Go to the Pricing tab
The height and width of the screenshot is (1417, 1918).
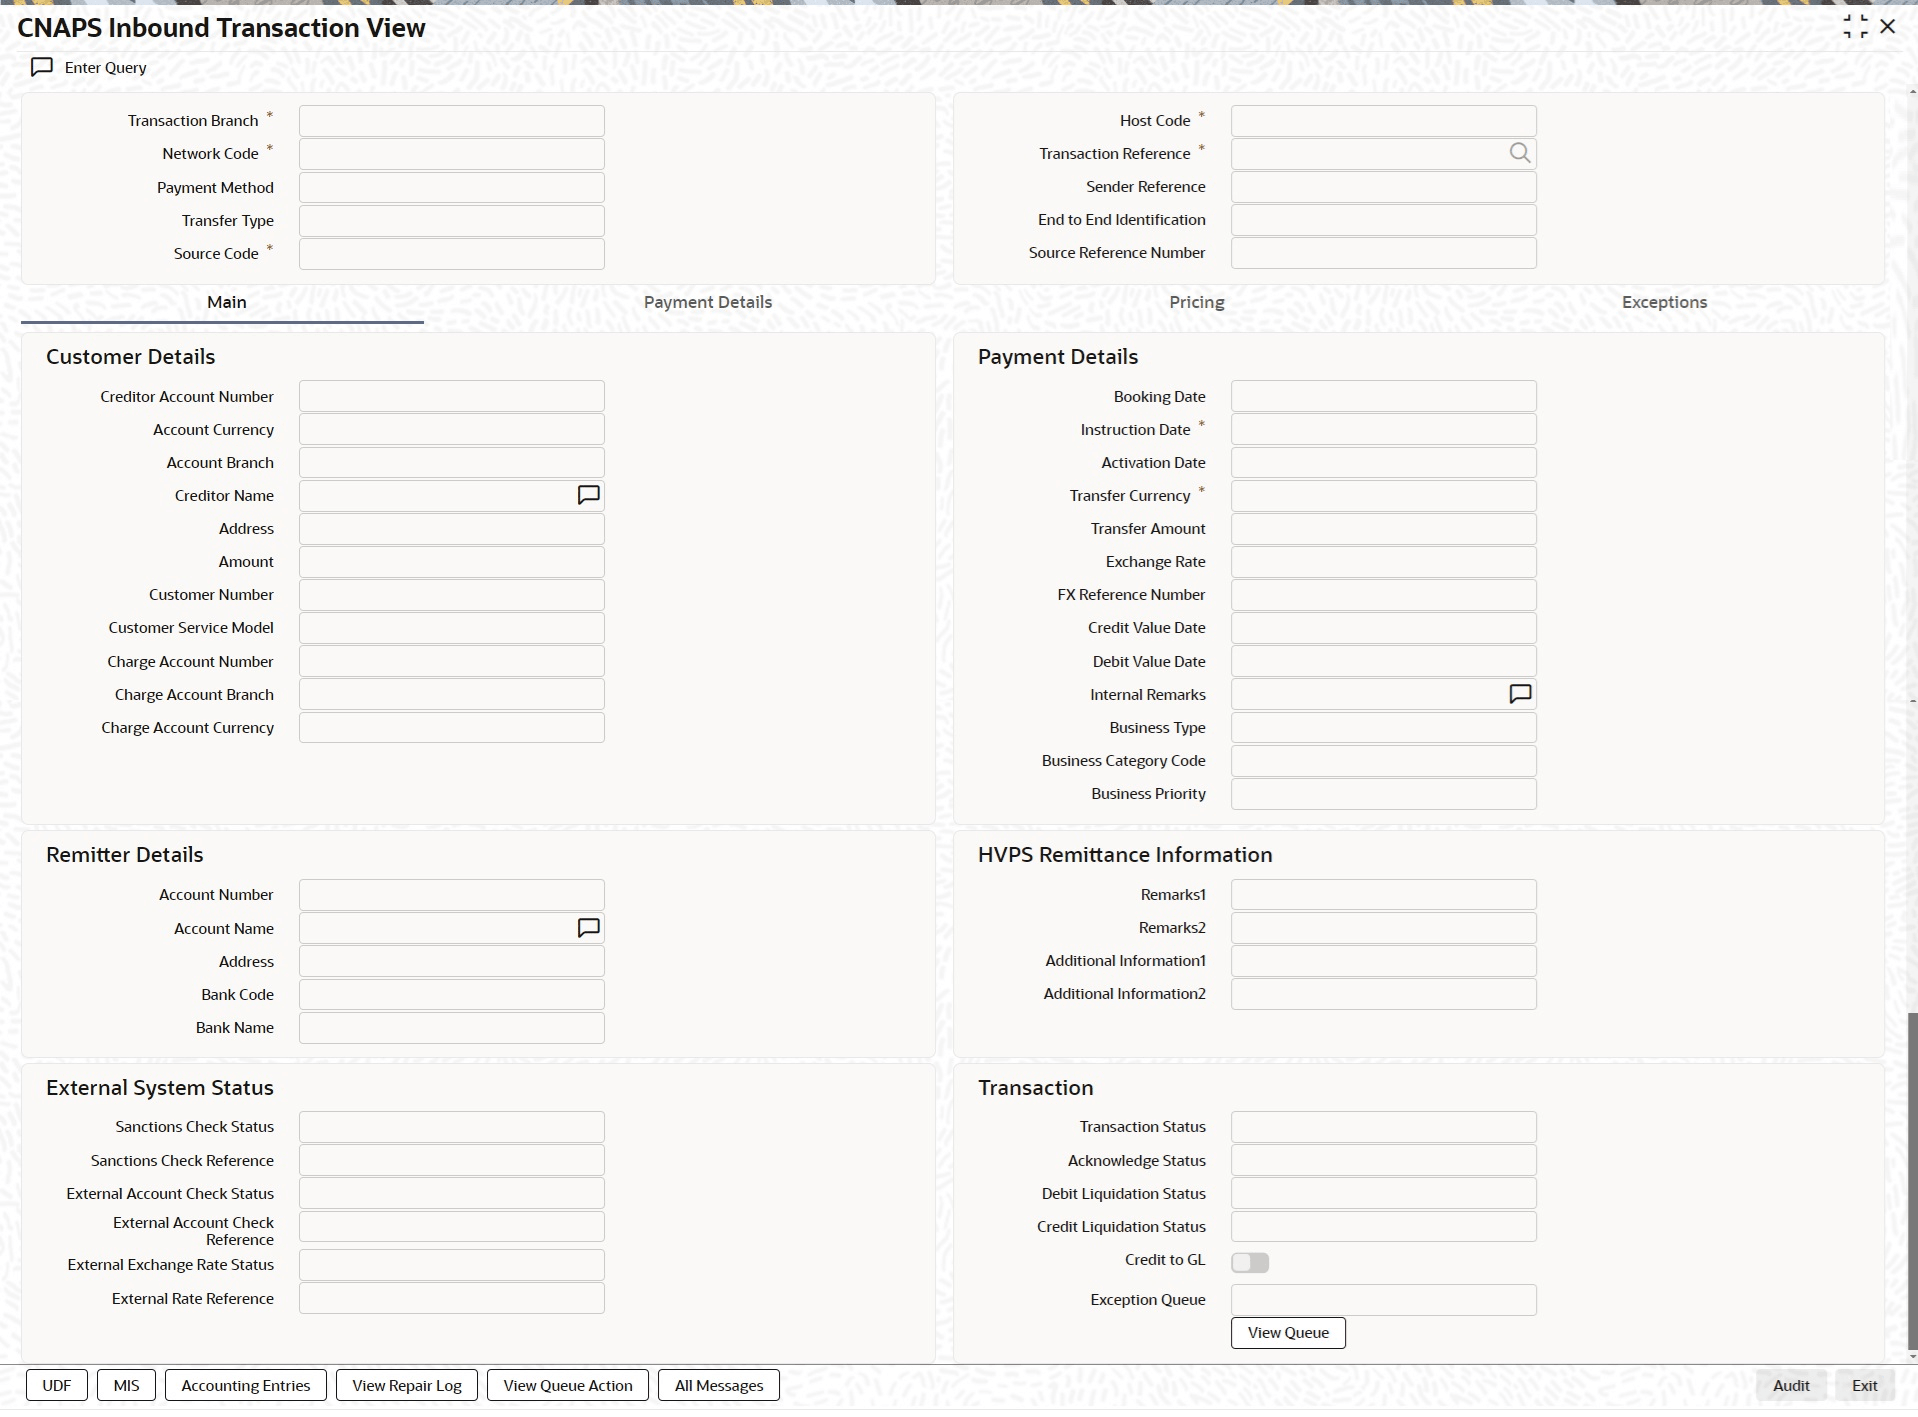[x=1197, y=302]
